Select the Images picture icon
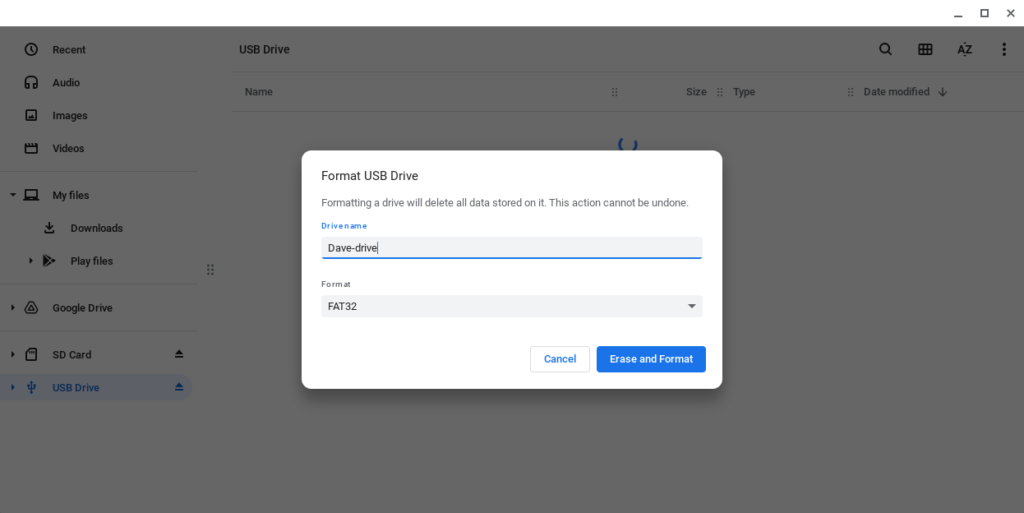 tap(31, 115)
